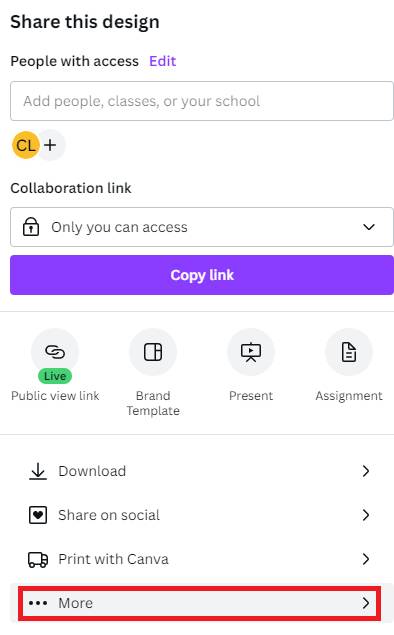
Task: Select the Brand Template icon
Action: tap(153, 352)
